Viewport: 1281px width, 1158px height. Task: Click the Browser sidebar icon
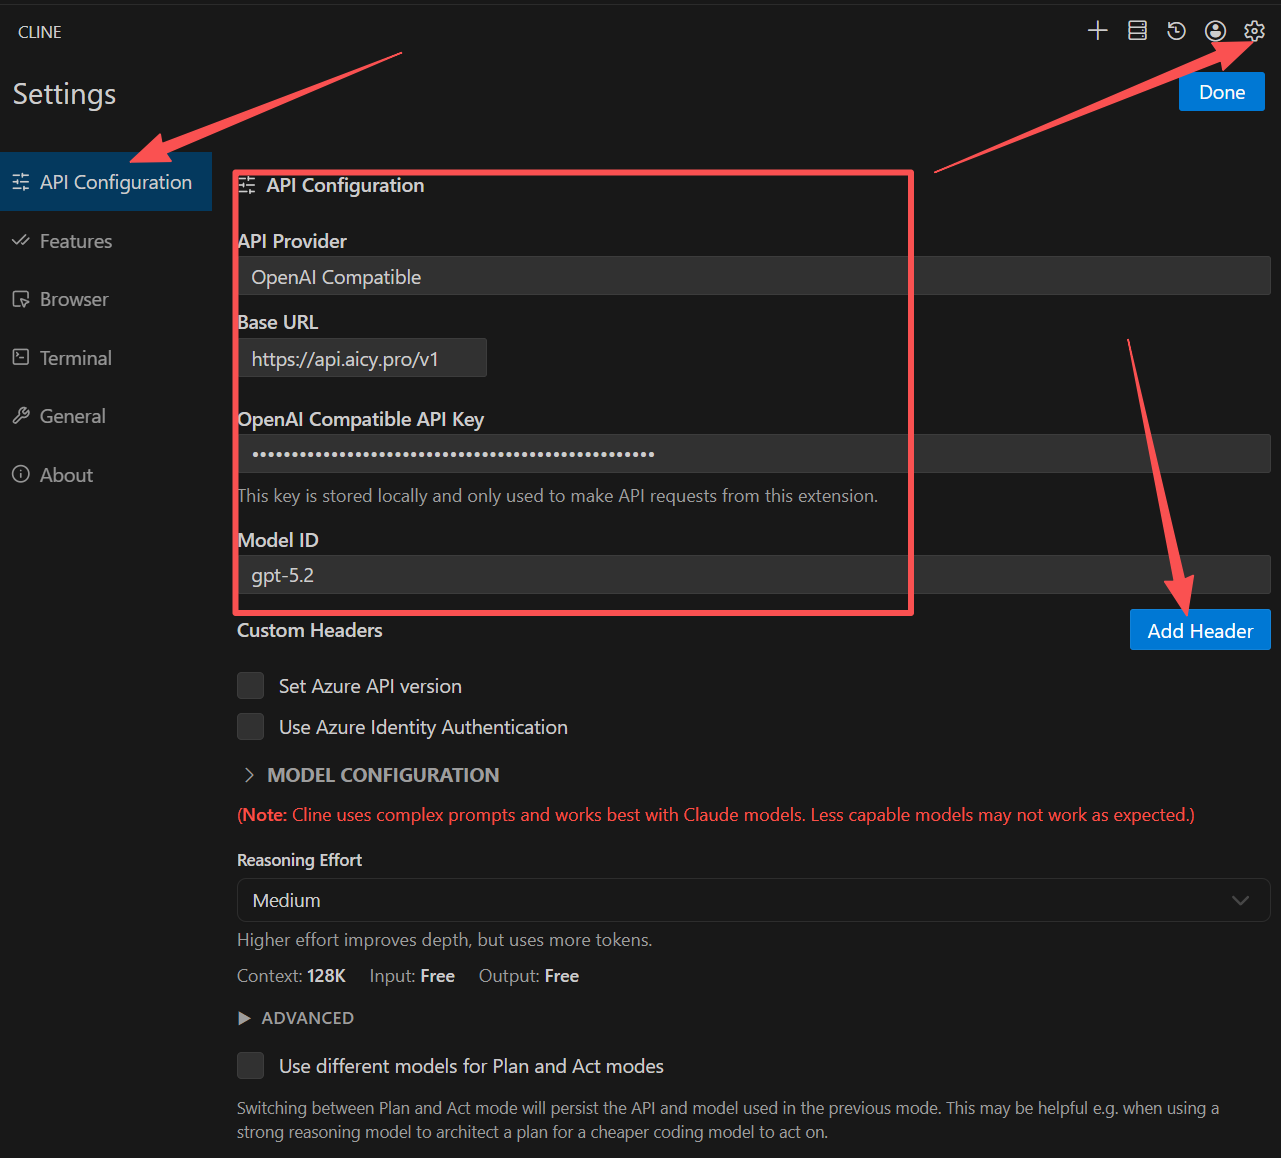coord(21,300)
